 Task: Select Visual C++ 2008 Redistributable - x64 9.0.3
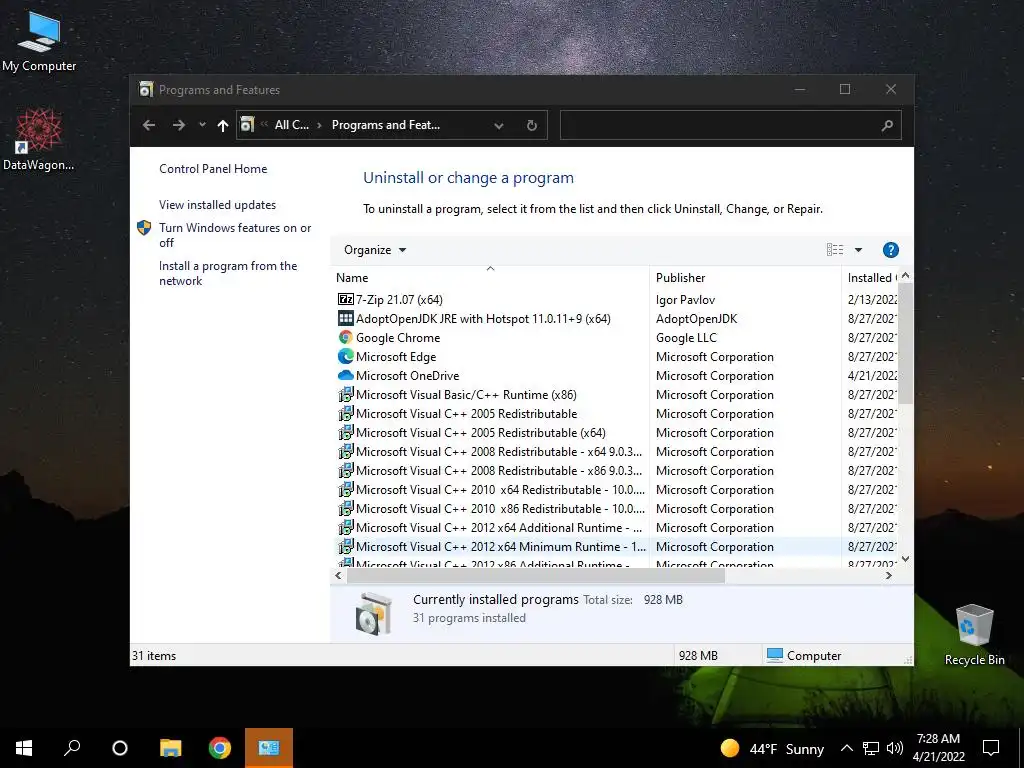tap(498, 451)
